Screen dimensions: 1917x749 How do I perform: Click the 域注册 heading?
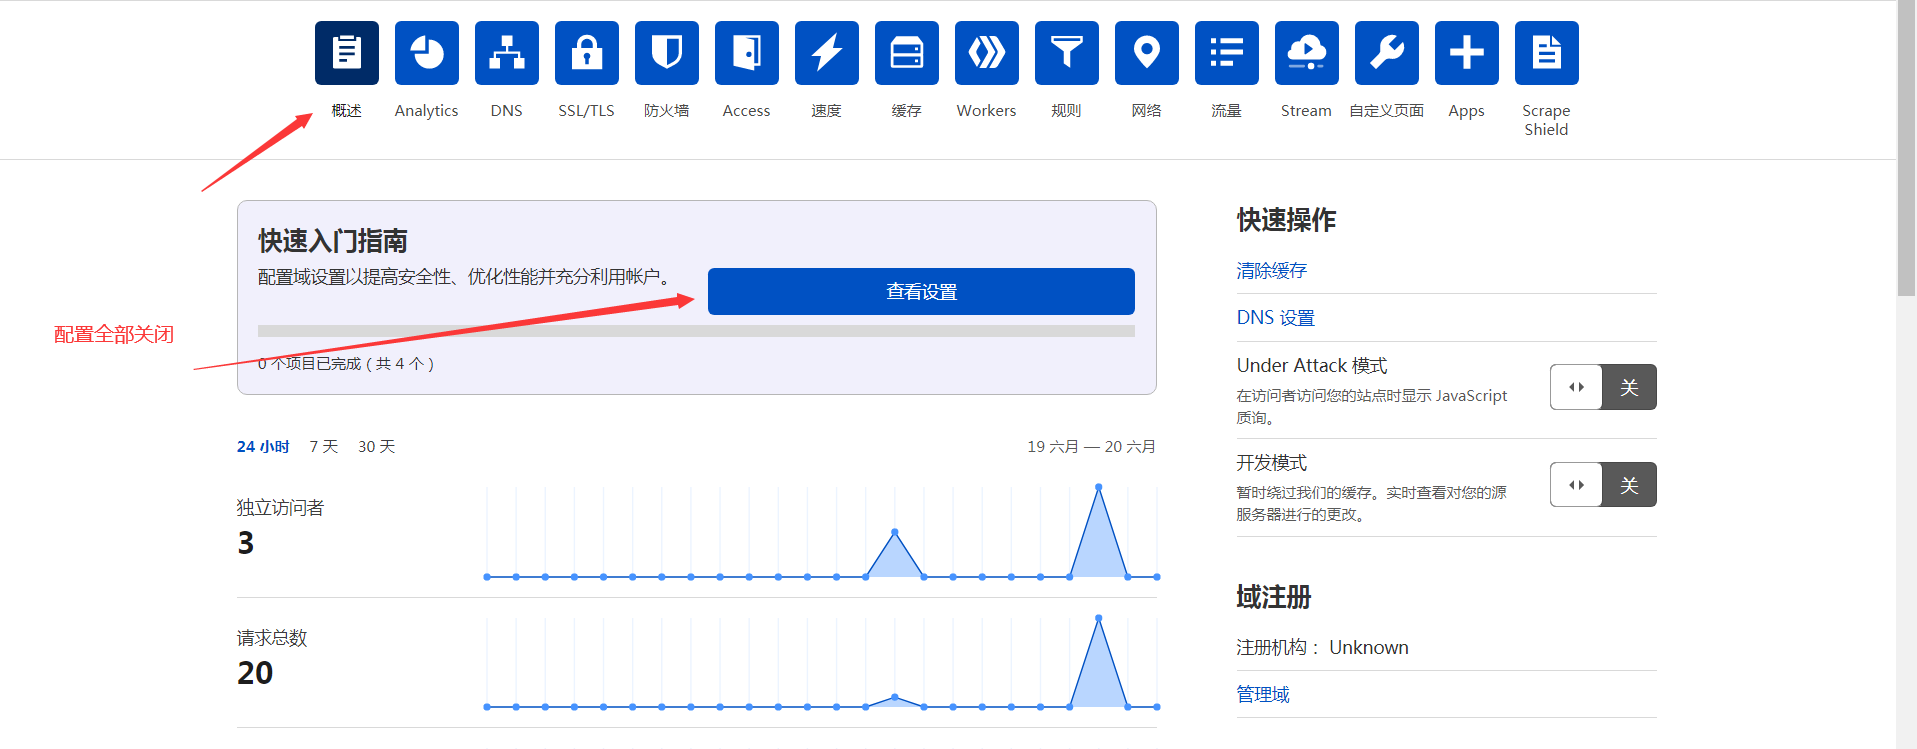click(x=1274, y=597)
